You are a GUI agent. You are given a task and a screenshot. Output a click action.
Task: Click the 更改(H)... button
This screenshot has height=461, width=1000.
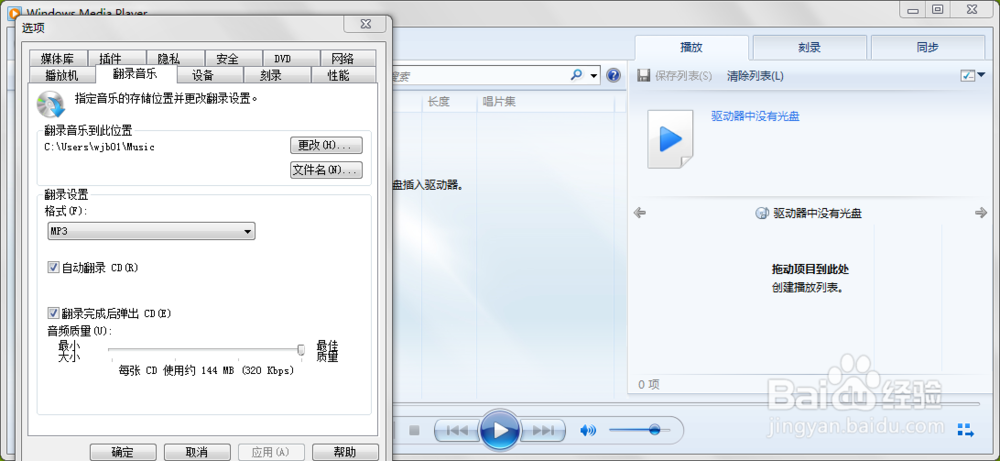(x=327, y=145)
